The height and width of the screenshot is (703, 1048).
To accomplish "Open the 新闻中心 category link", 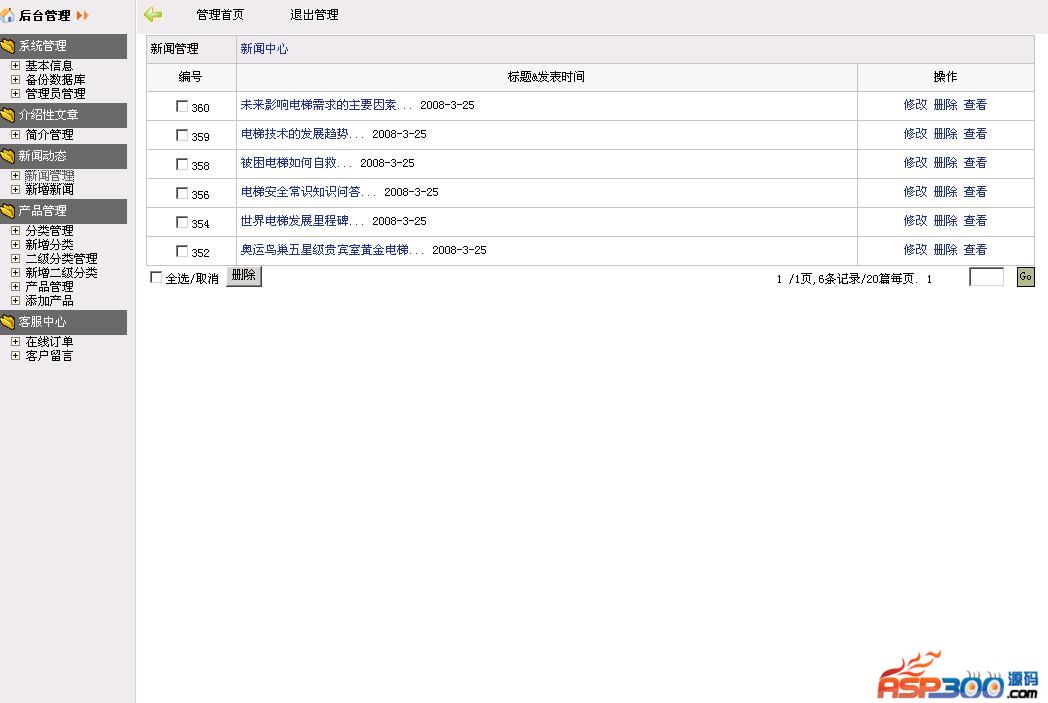I will pyautogui.click(x=264, y=49).
